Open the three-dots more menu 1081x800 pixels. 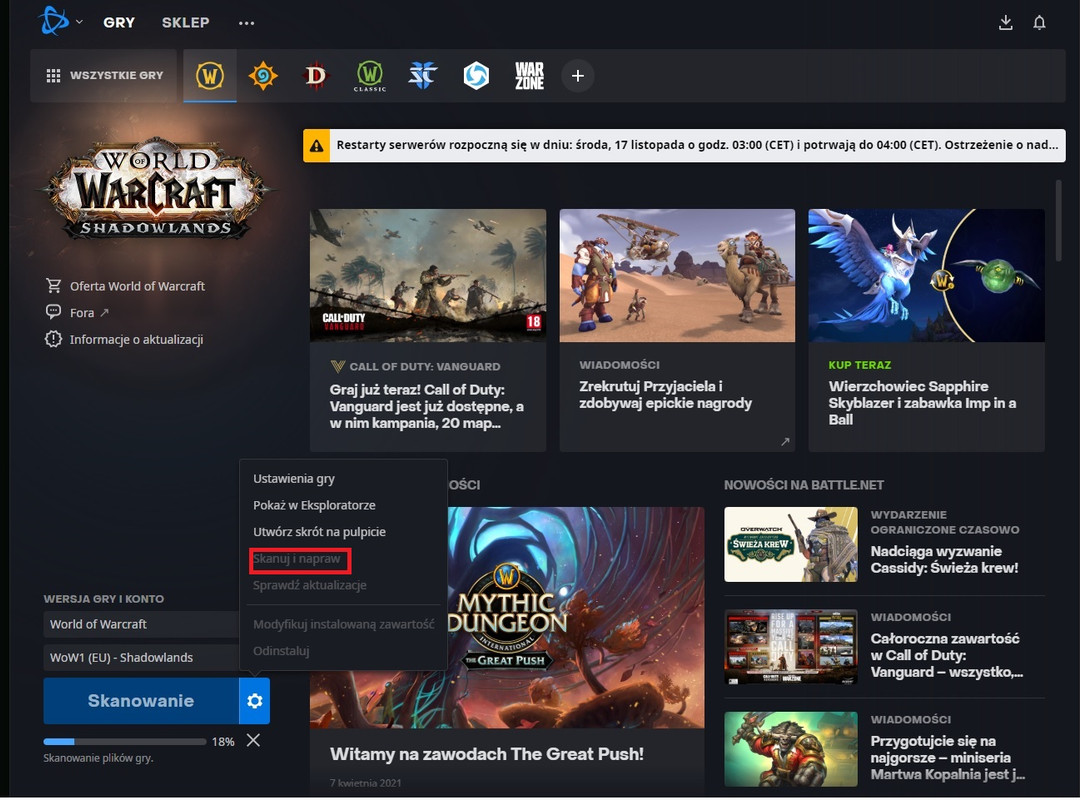coord(246,23)
